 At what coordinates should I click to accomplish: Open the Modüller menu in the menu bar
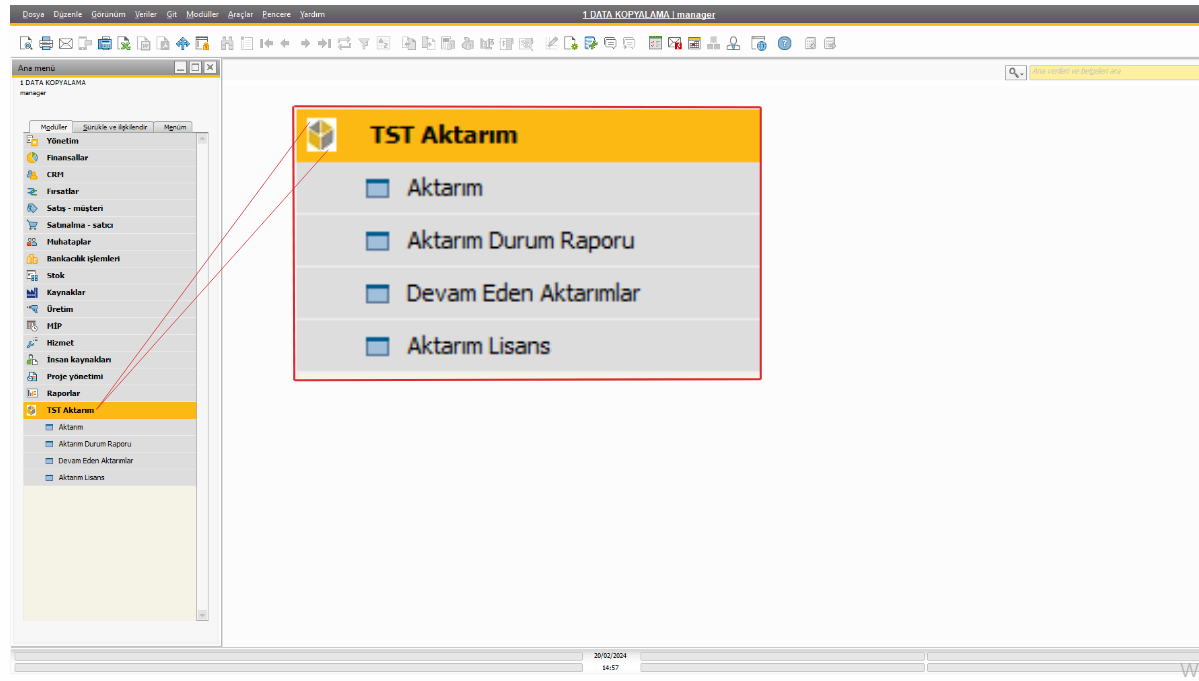pyautogui.click(x=202, y=14)
